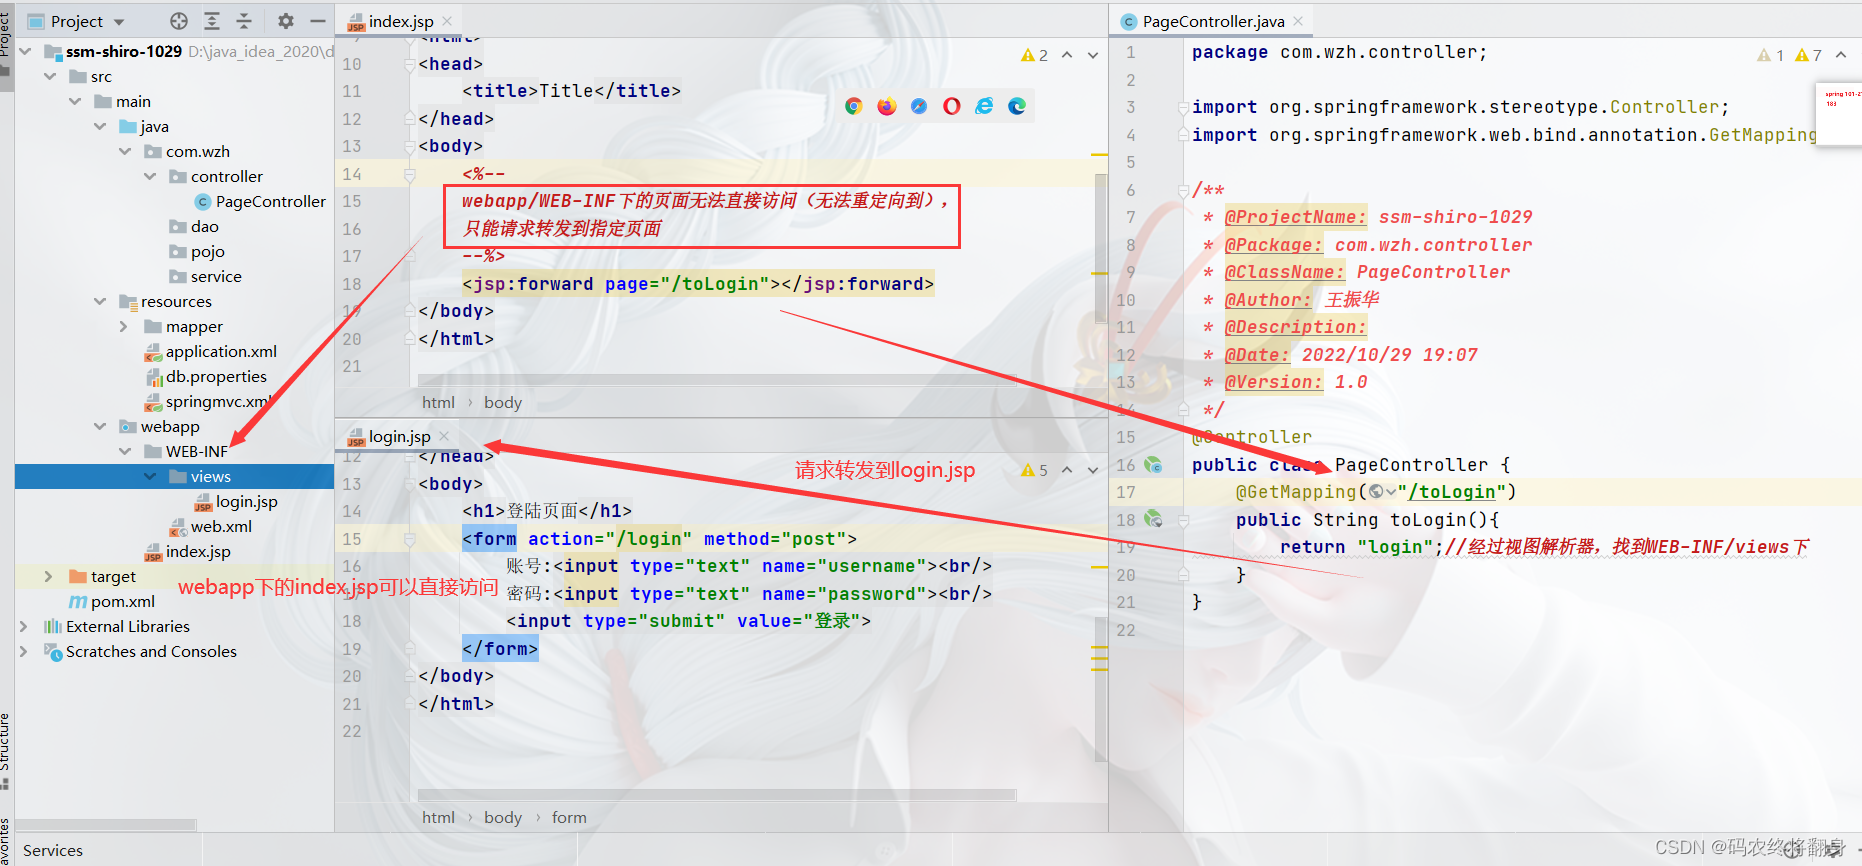
Task: Collapse the controller package
Action: pyautogui.click(x=150, y=176)
